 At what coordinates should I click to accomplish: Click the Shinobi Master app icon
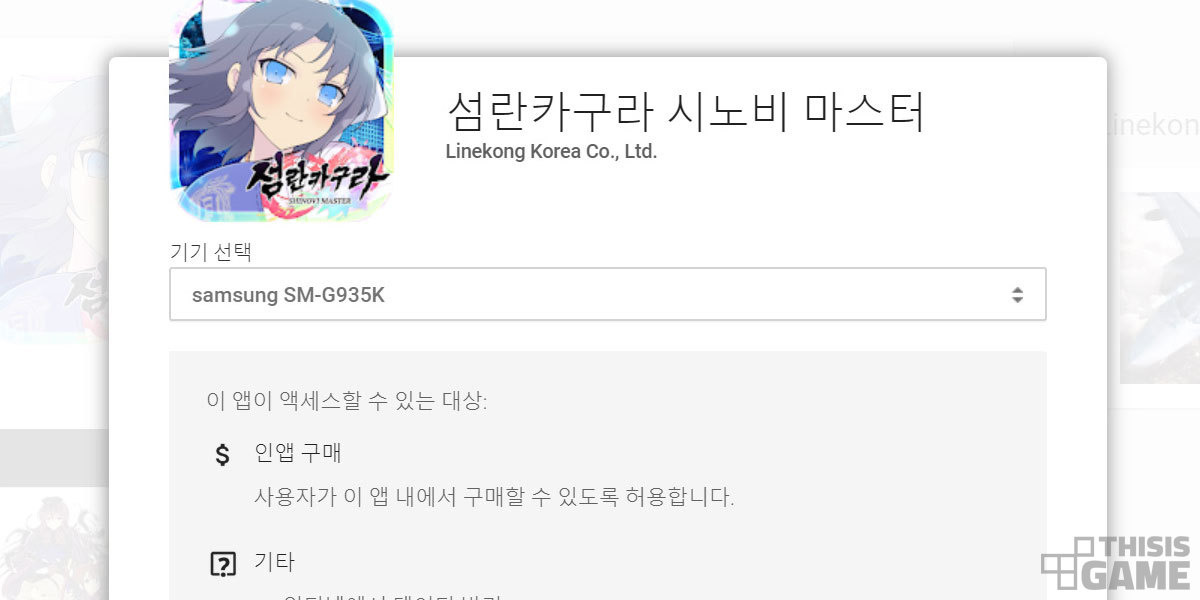click(280, 108)
